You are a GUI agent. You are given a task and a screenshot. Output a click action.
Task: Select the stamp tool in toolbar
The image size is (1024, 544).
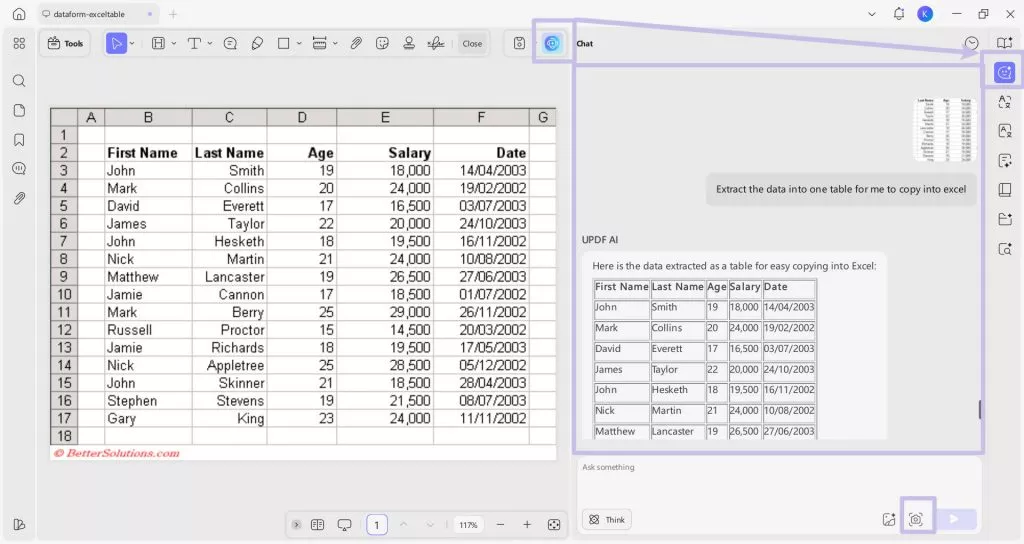pos(409,43)
